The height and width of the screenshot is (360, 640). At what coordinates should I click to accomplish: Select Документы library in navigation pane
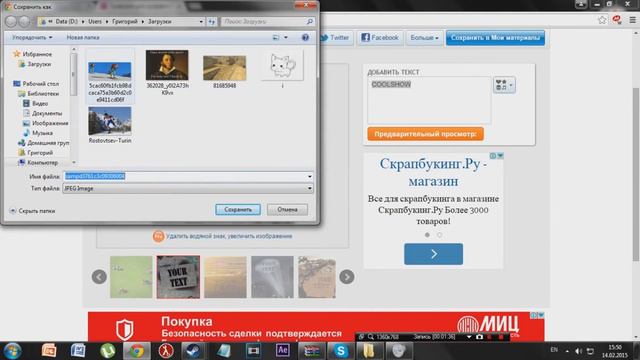[x=42, y=113]
